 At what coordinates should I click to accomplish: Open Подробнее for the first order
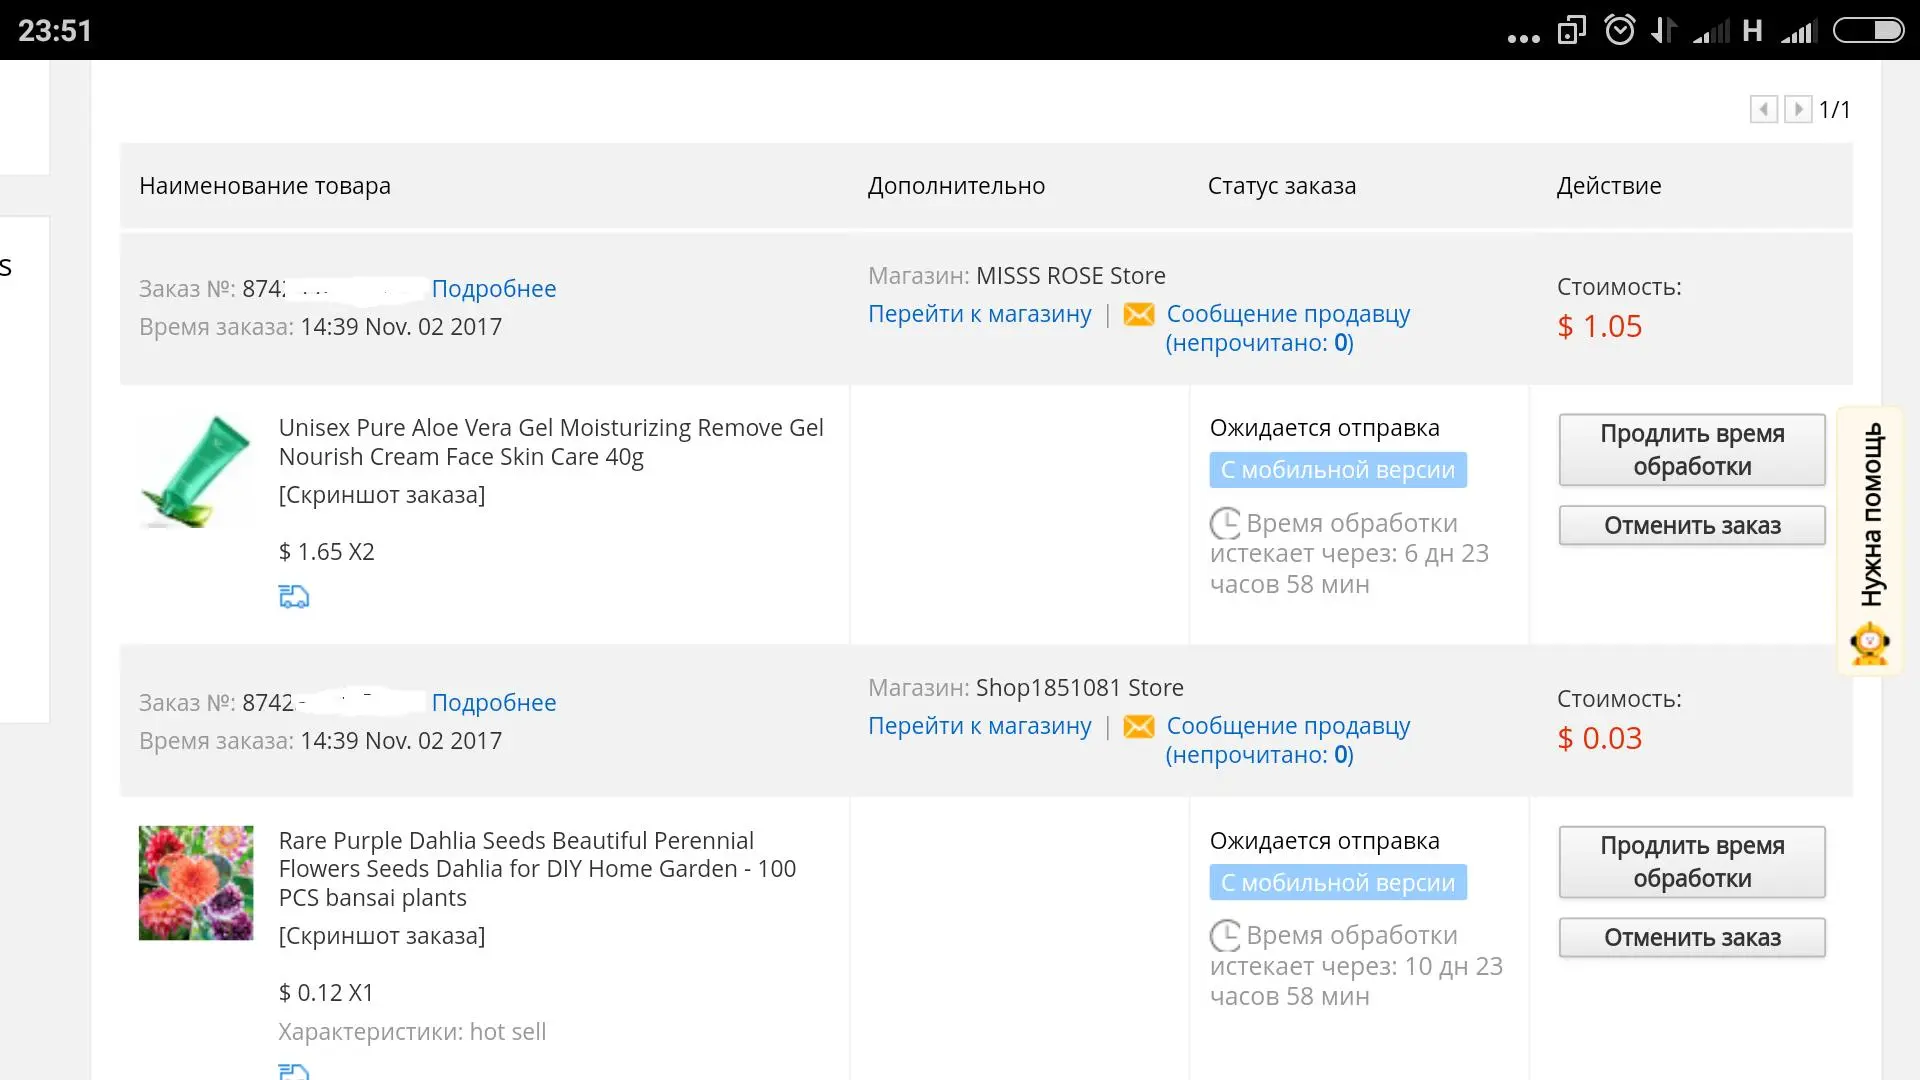click(494, 289)
